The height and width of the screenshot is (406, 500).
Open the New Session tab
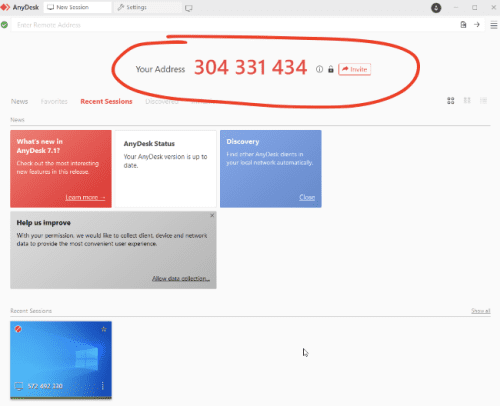[77, 7]
